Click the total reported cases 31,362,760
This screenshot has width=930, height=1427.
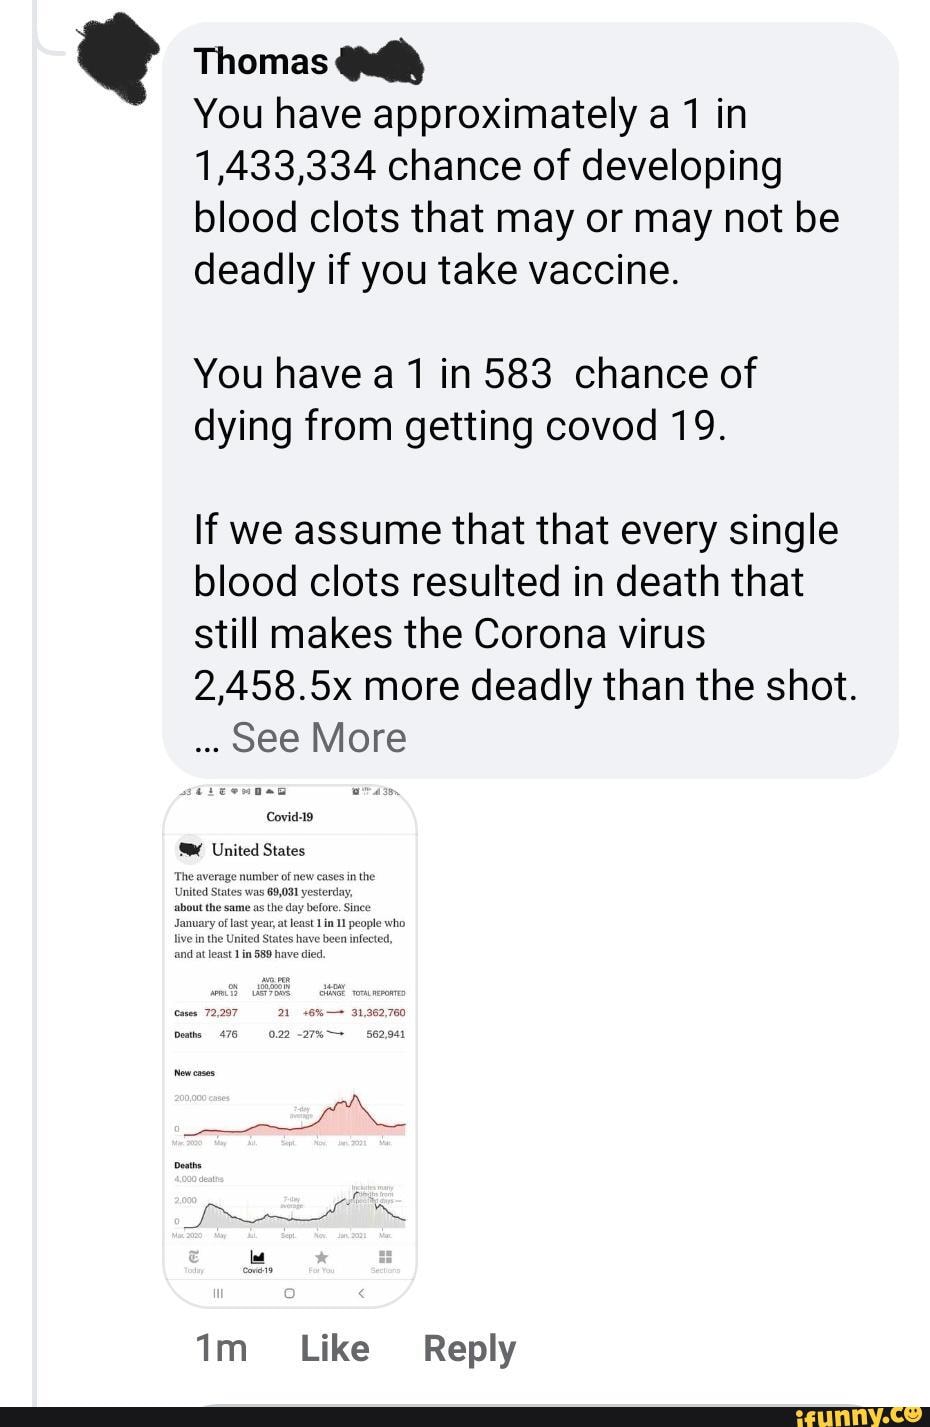click(x=378, y=1012)
